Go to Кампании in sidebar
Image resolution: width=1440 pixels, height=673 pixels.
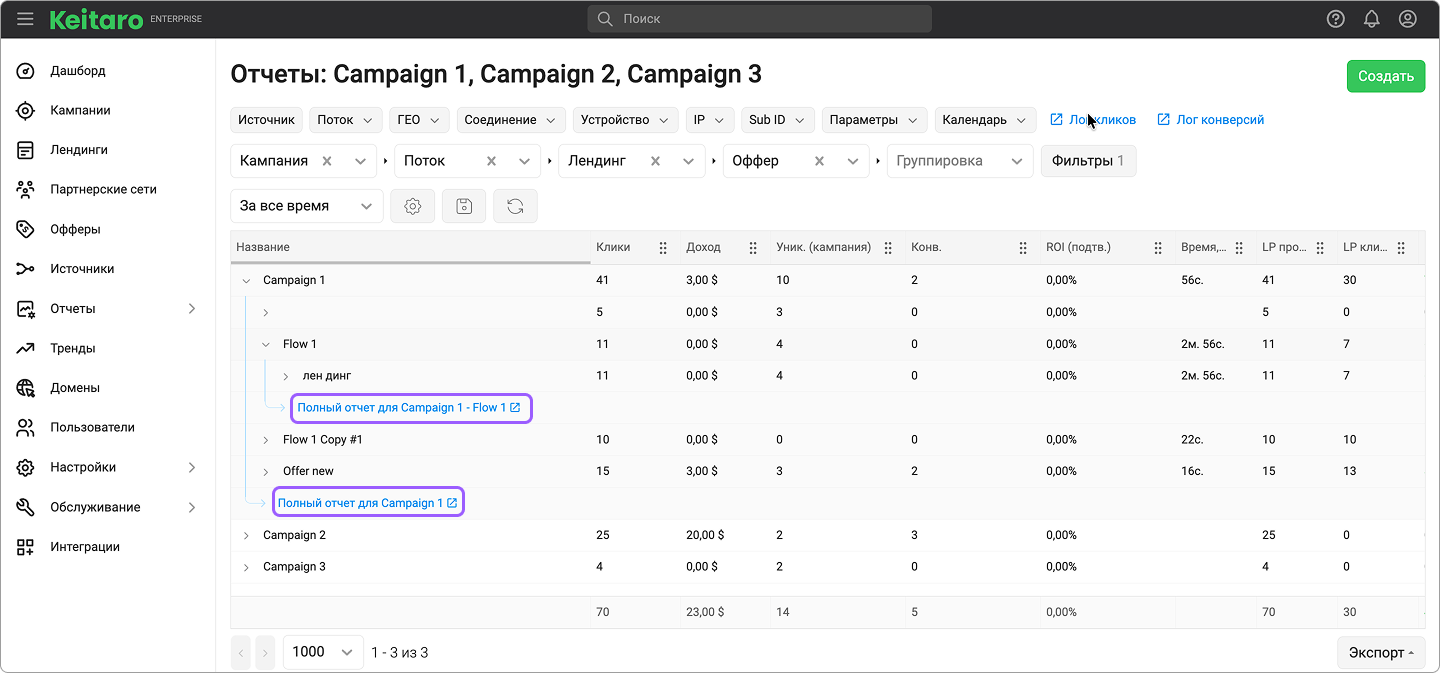click(80, 110)
